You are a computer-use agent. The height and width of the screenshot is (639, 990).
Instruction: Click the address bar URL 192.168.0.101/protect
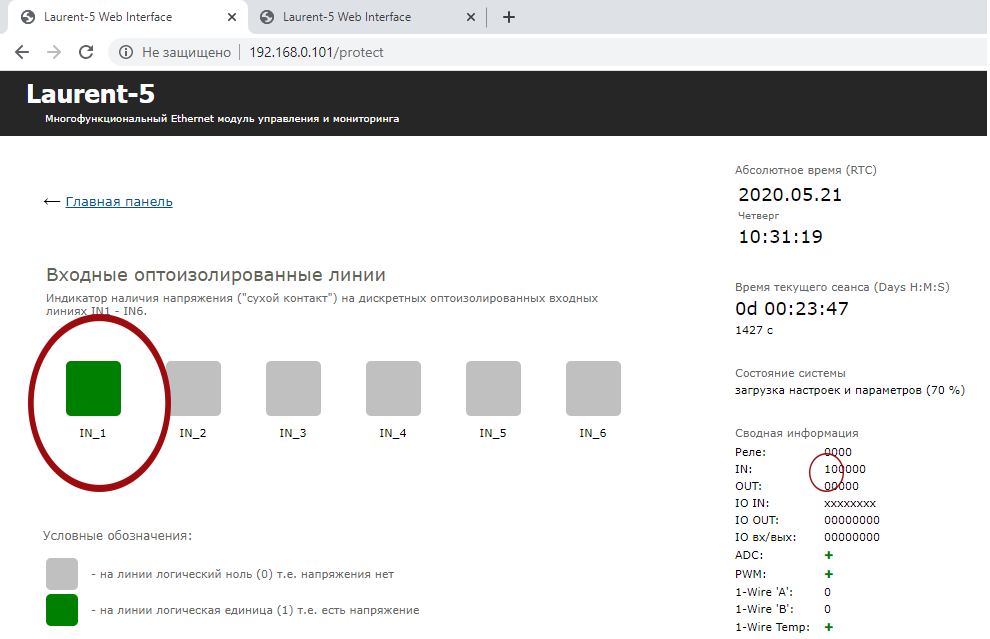316,52
